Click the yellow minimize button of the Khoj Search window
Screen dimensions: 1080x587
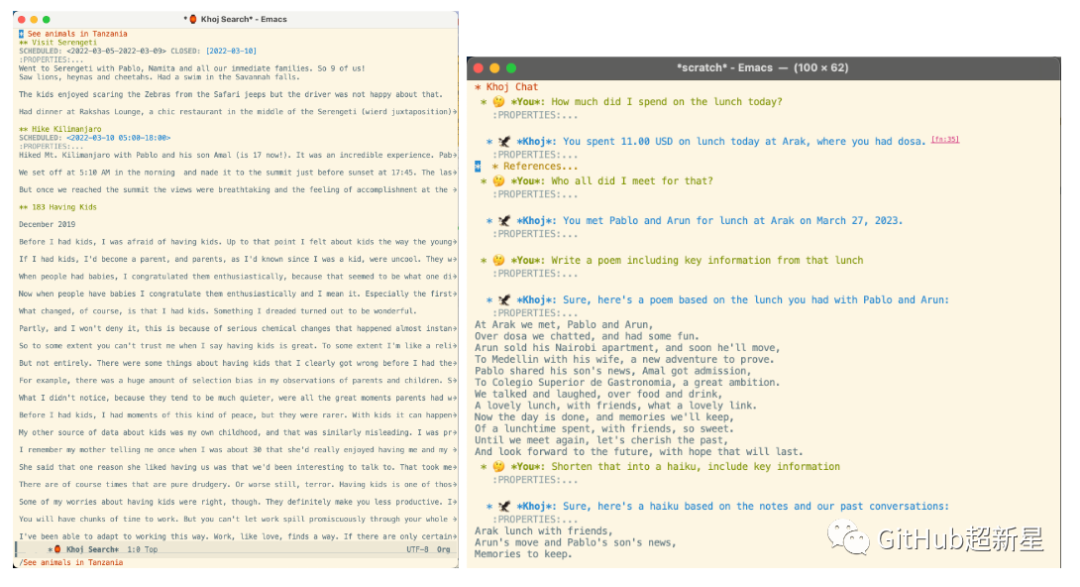[34, 20]
